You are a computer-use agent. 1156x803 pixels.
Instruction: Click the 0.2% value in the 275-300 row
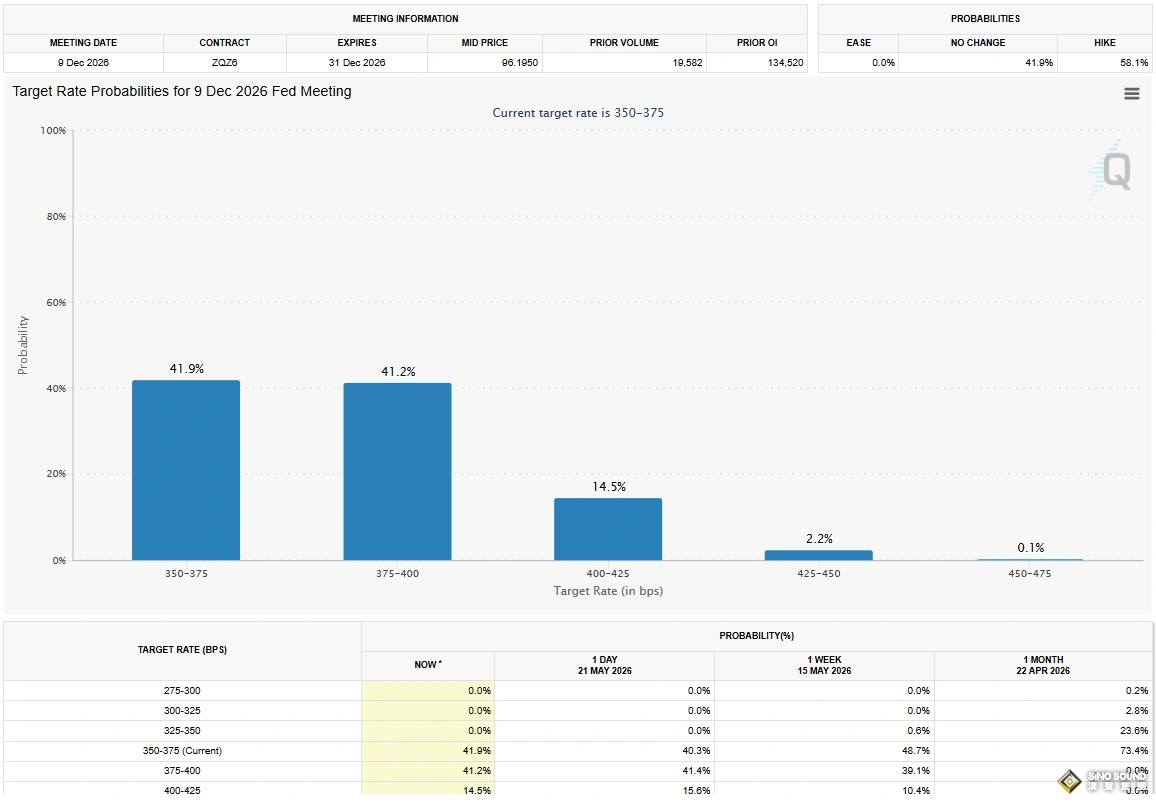coord(1137,691)
